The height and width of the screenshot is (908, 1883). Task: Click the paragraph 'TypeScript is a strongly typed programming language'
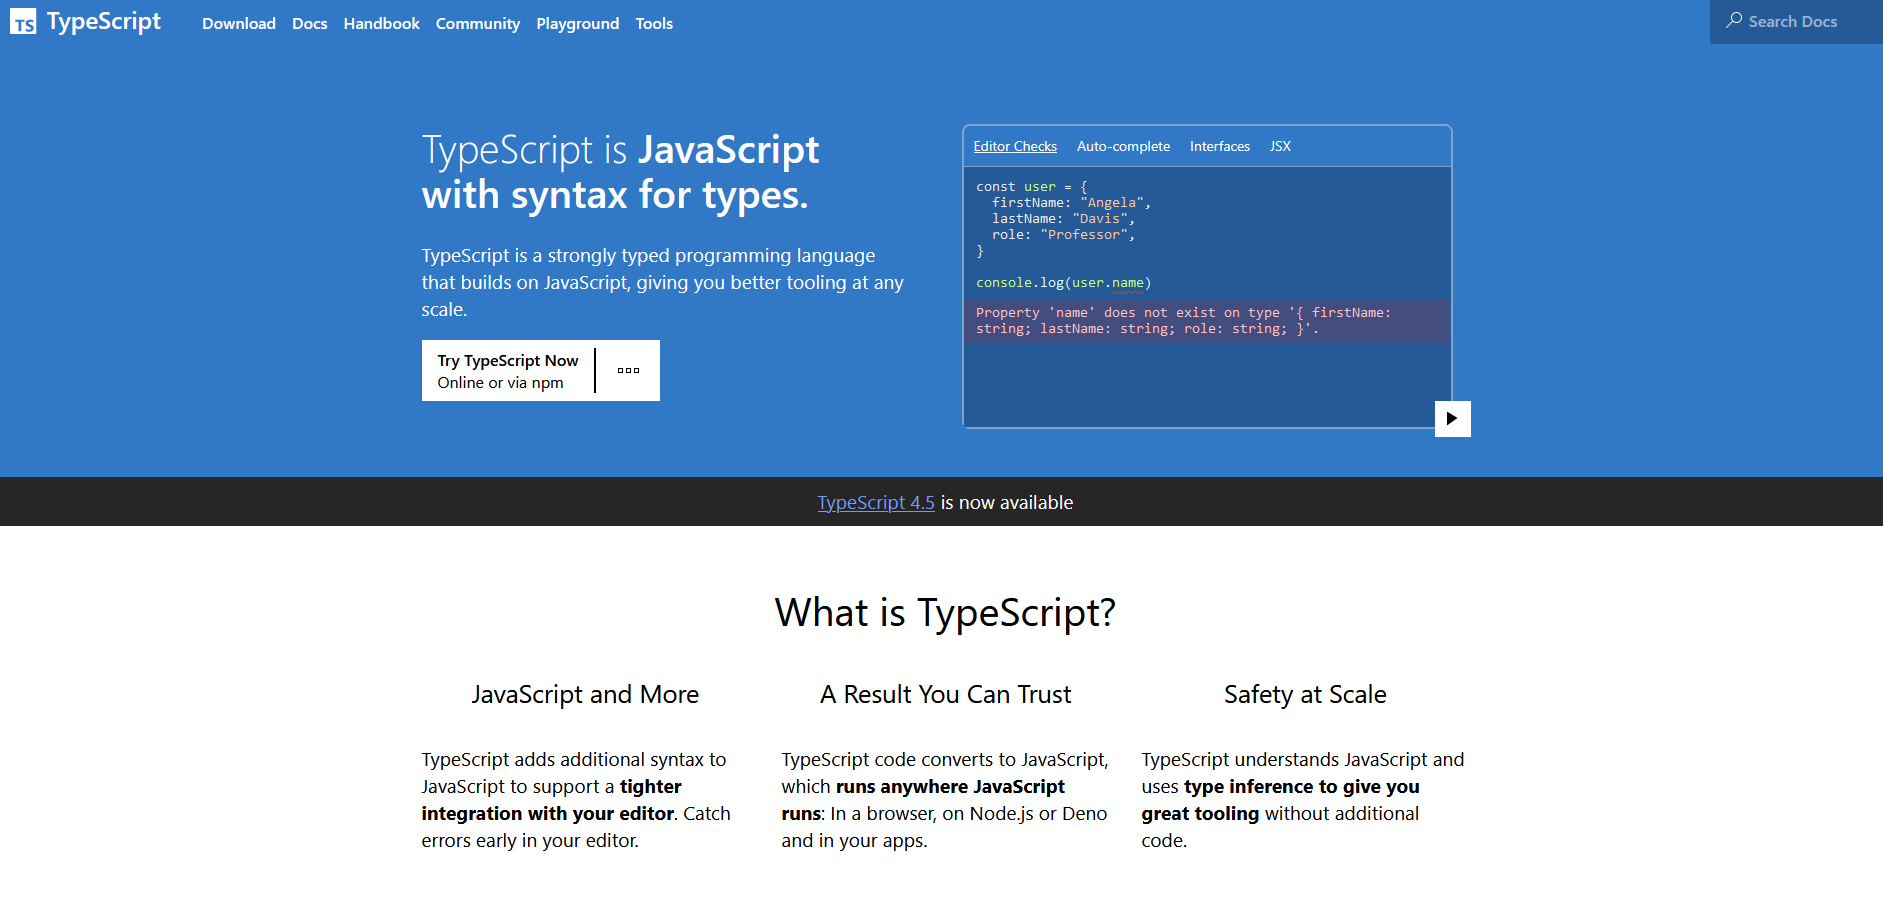[662, 283]
